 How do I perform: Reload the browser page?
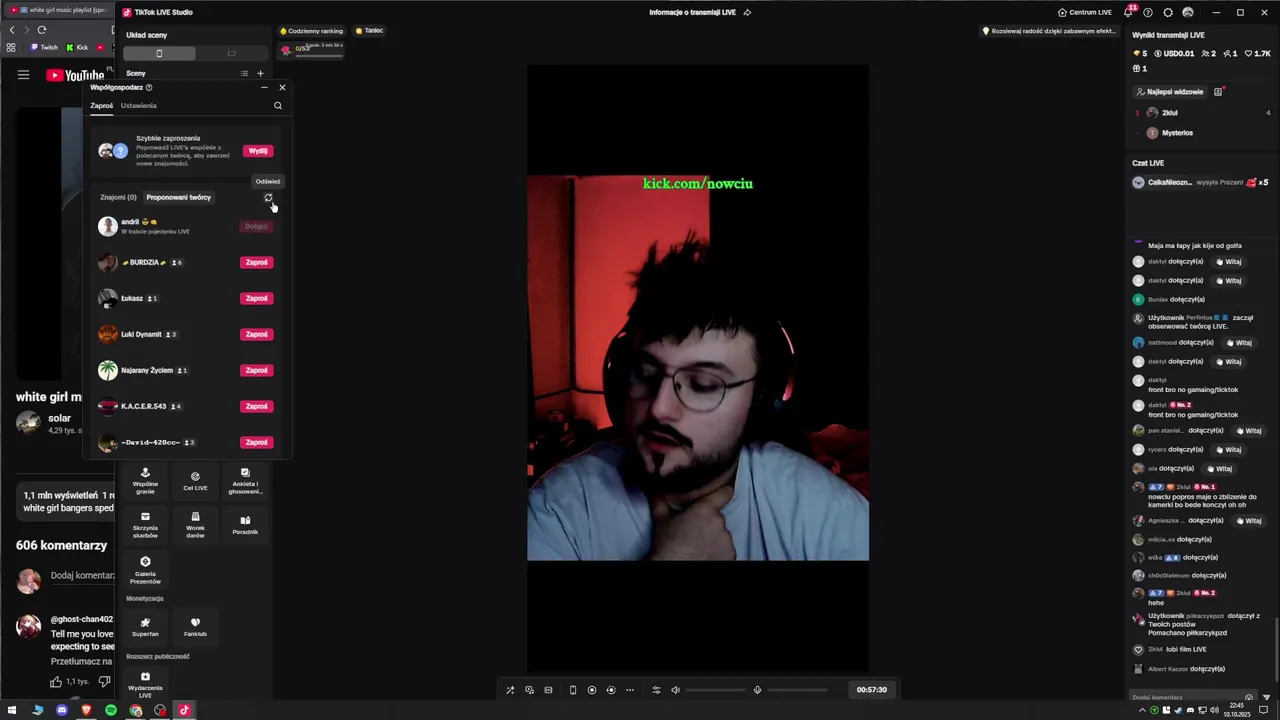pos(41,30)
